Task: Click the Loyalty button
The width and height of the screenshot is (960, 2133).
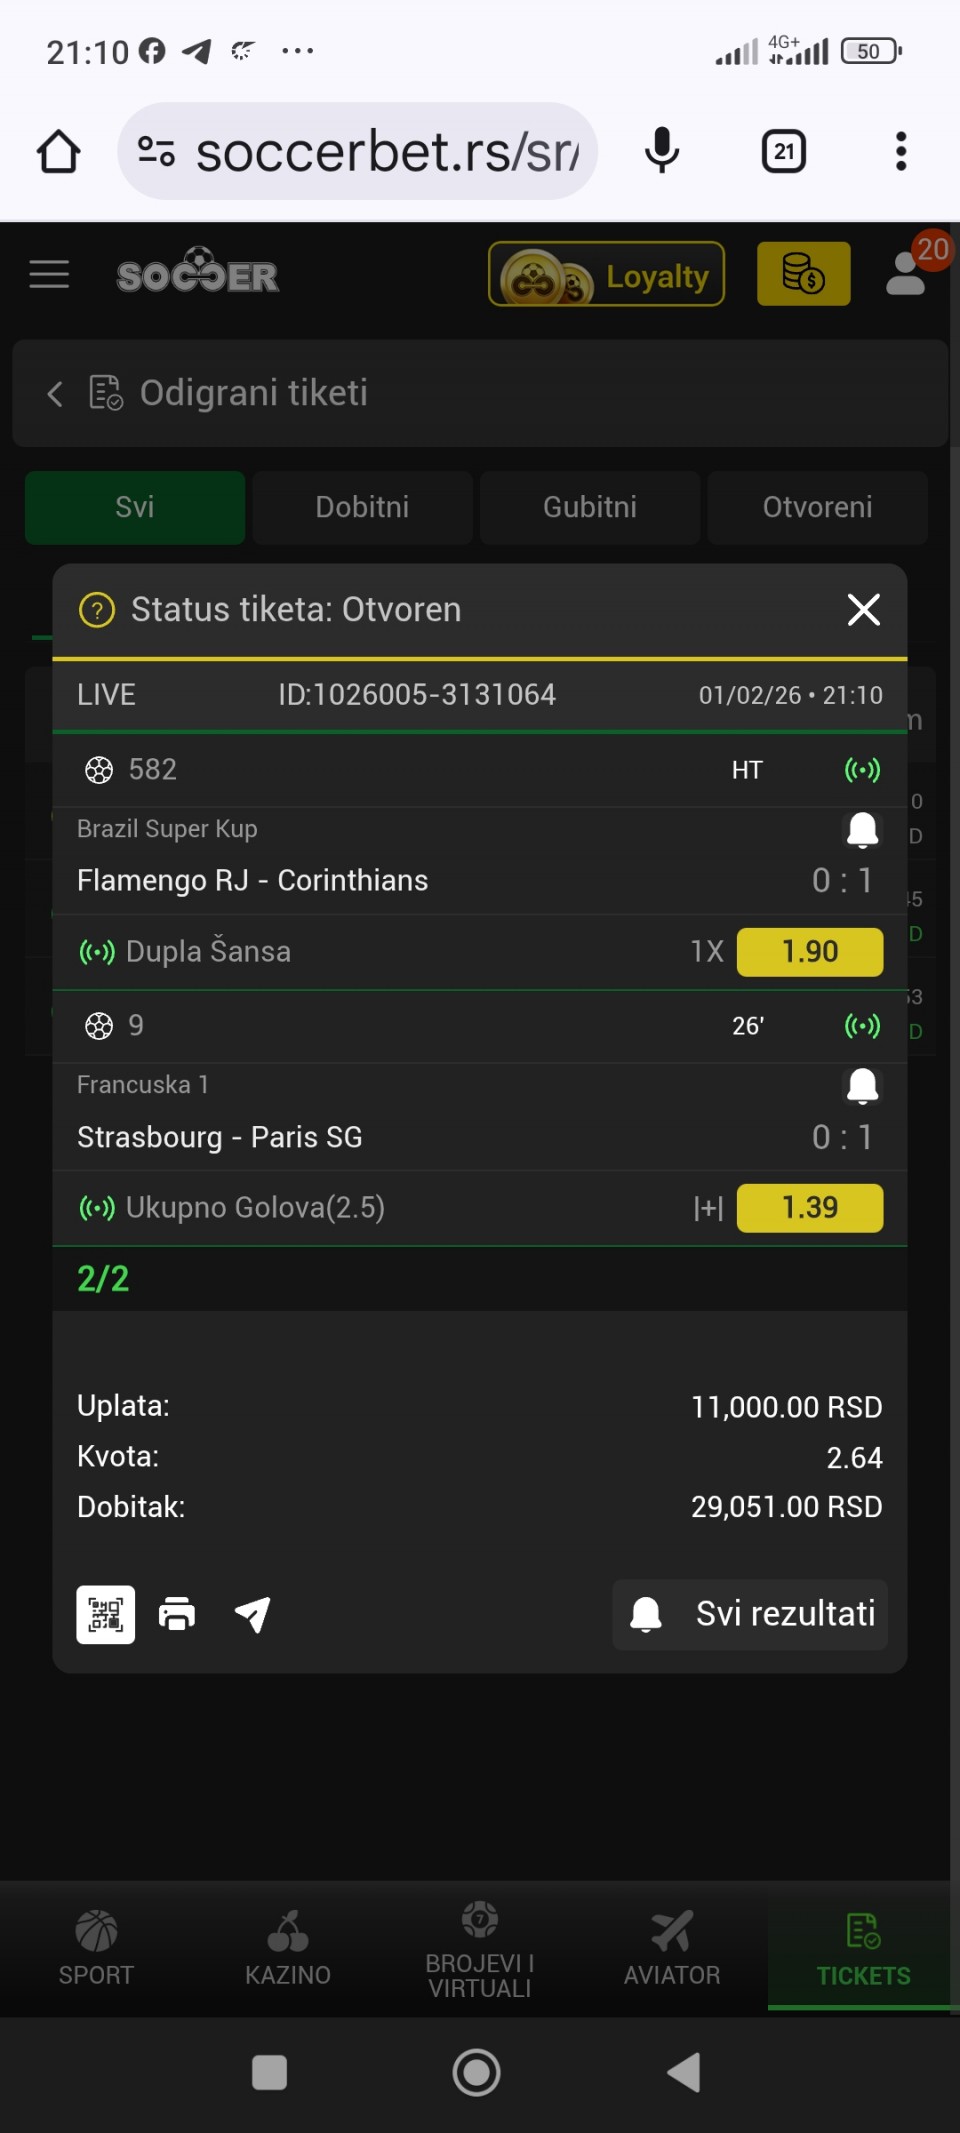Action: click(606, 274)
